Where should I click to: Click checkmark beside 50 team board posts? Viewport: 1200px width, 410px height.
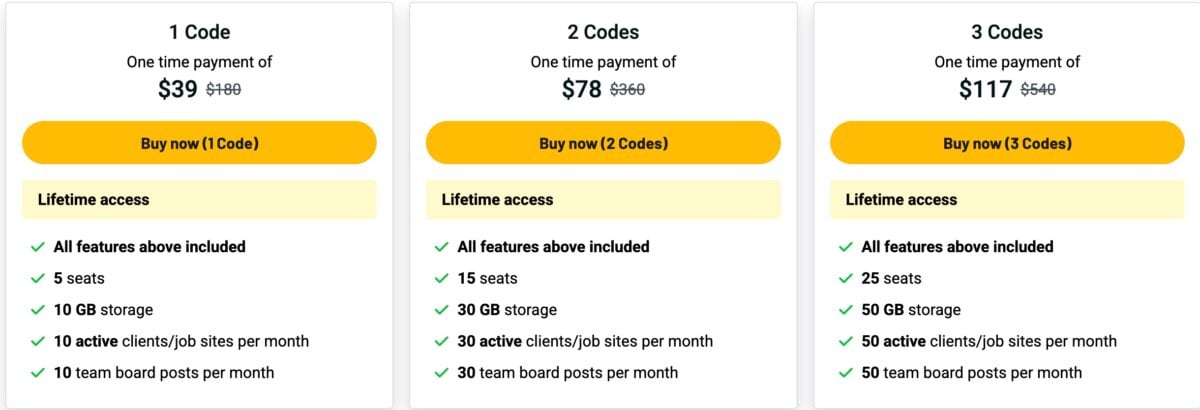[846, 372]
